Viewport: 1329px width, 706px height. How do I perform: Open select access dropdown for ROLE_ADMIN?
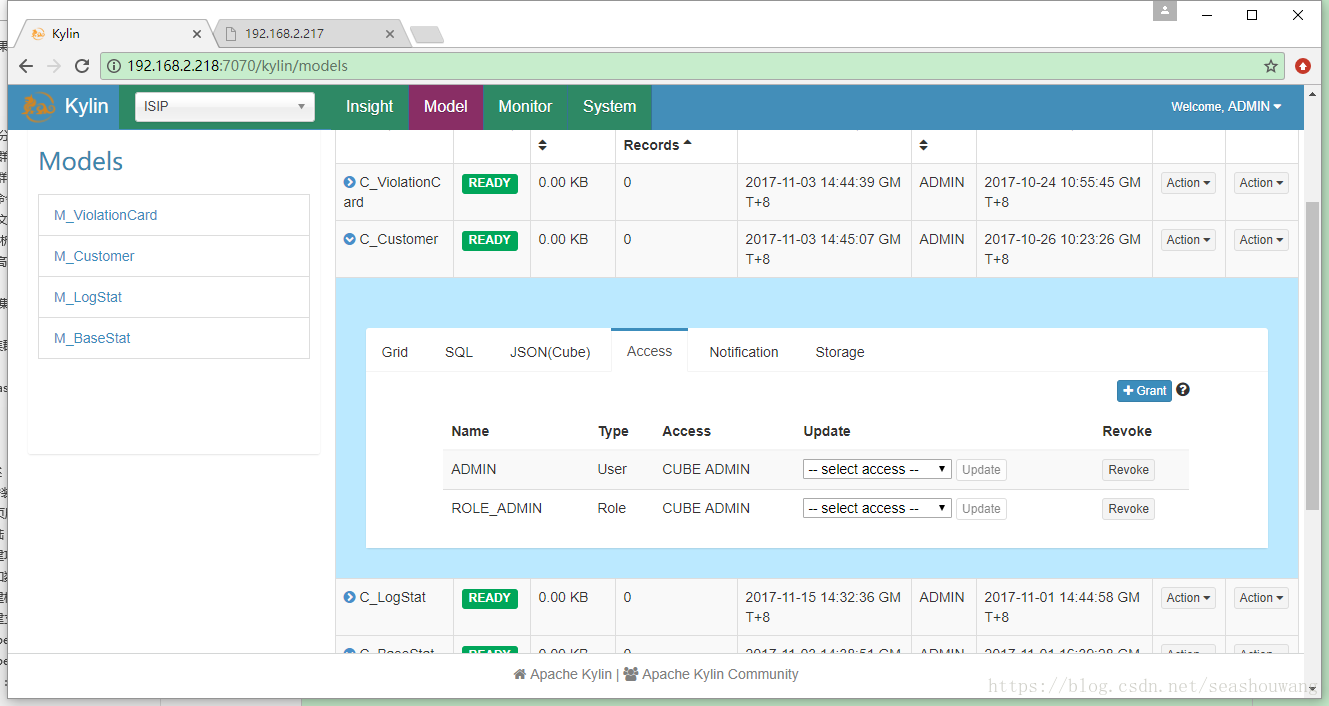coord(877,508)
